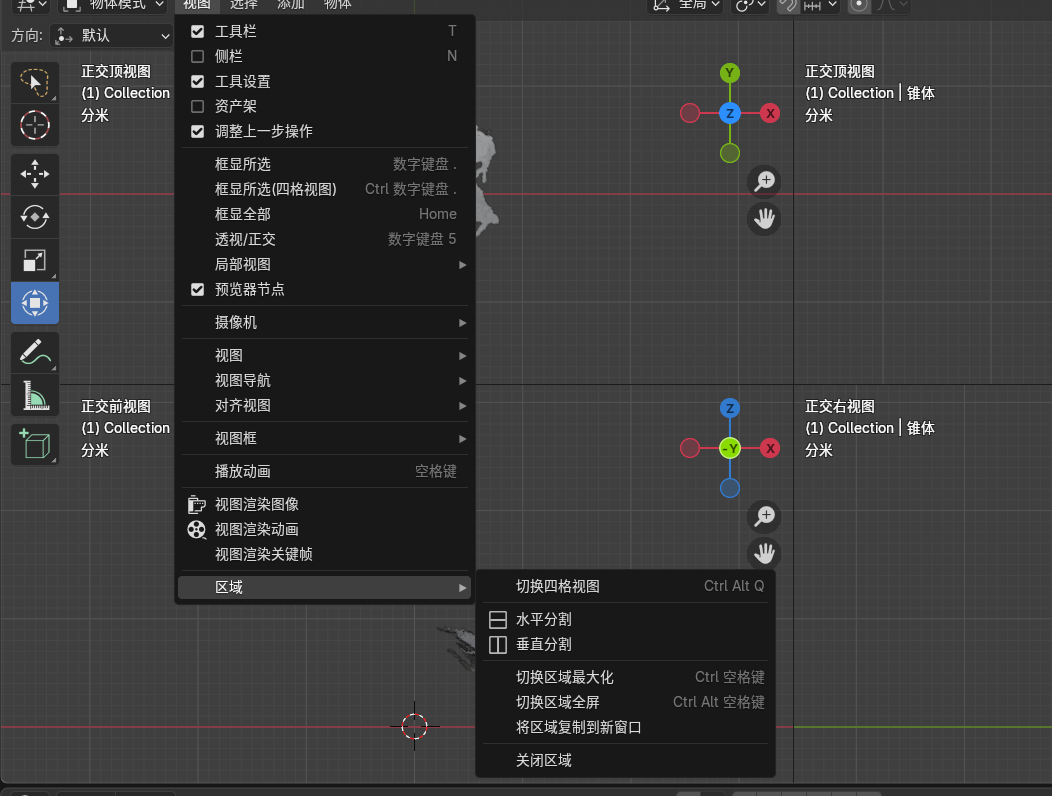The image size is (1052, 796).
Task: Click pan hand icon in top view
Action: pos(764,219)
